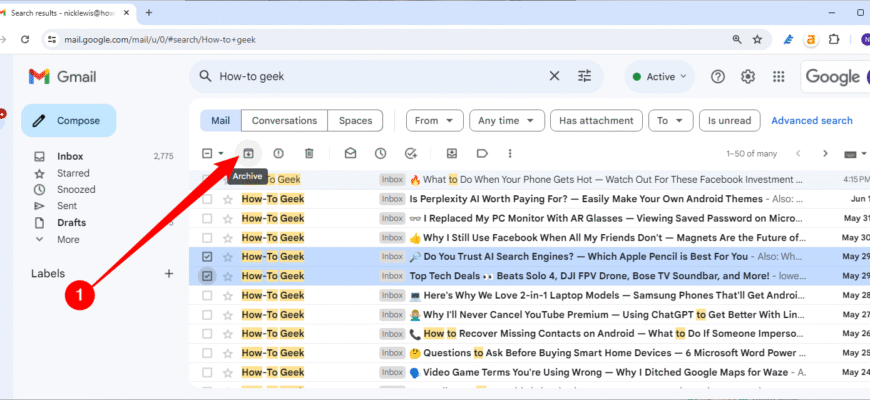View site information icon in address bar

click(52, 39)
